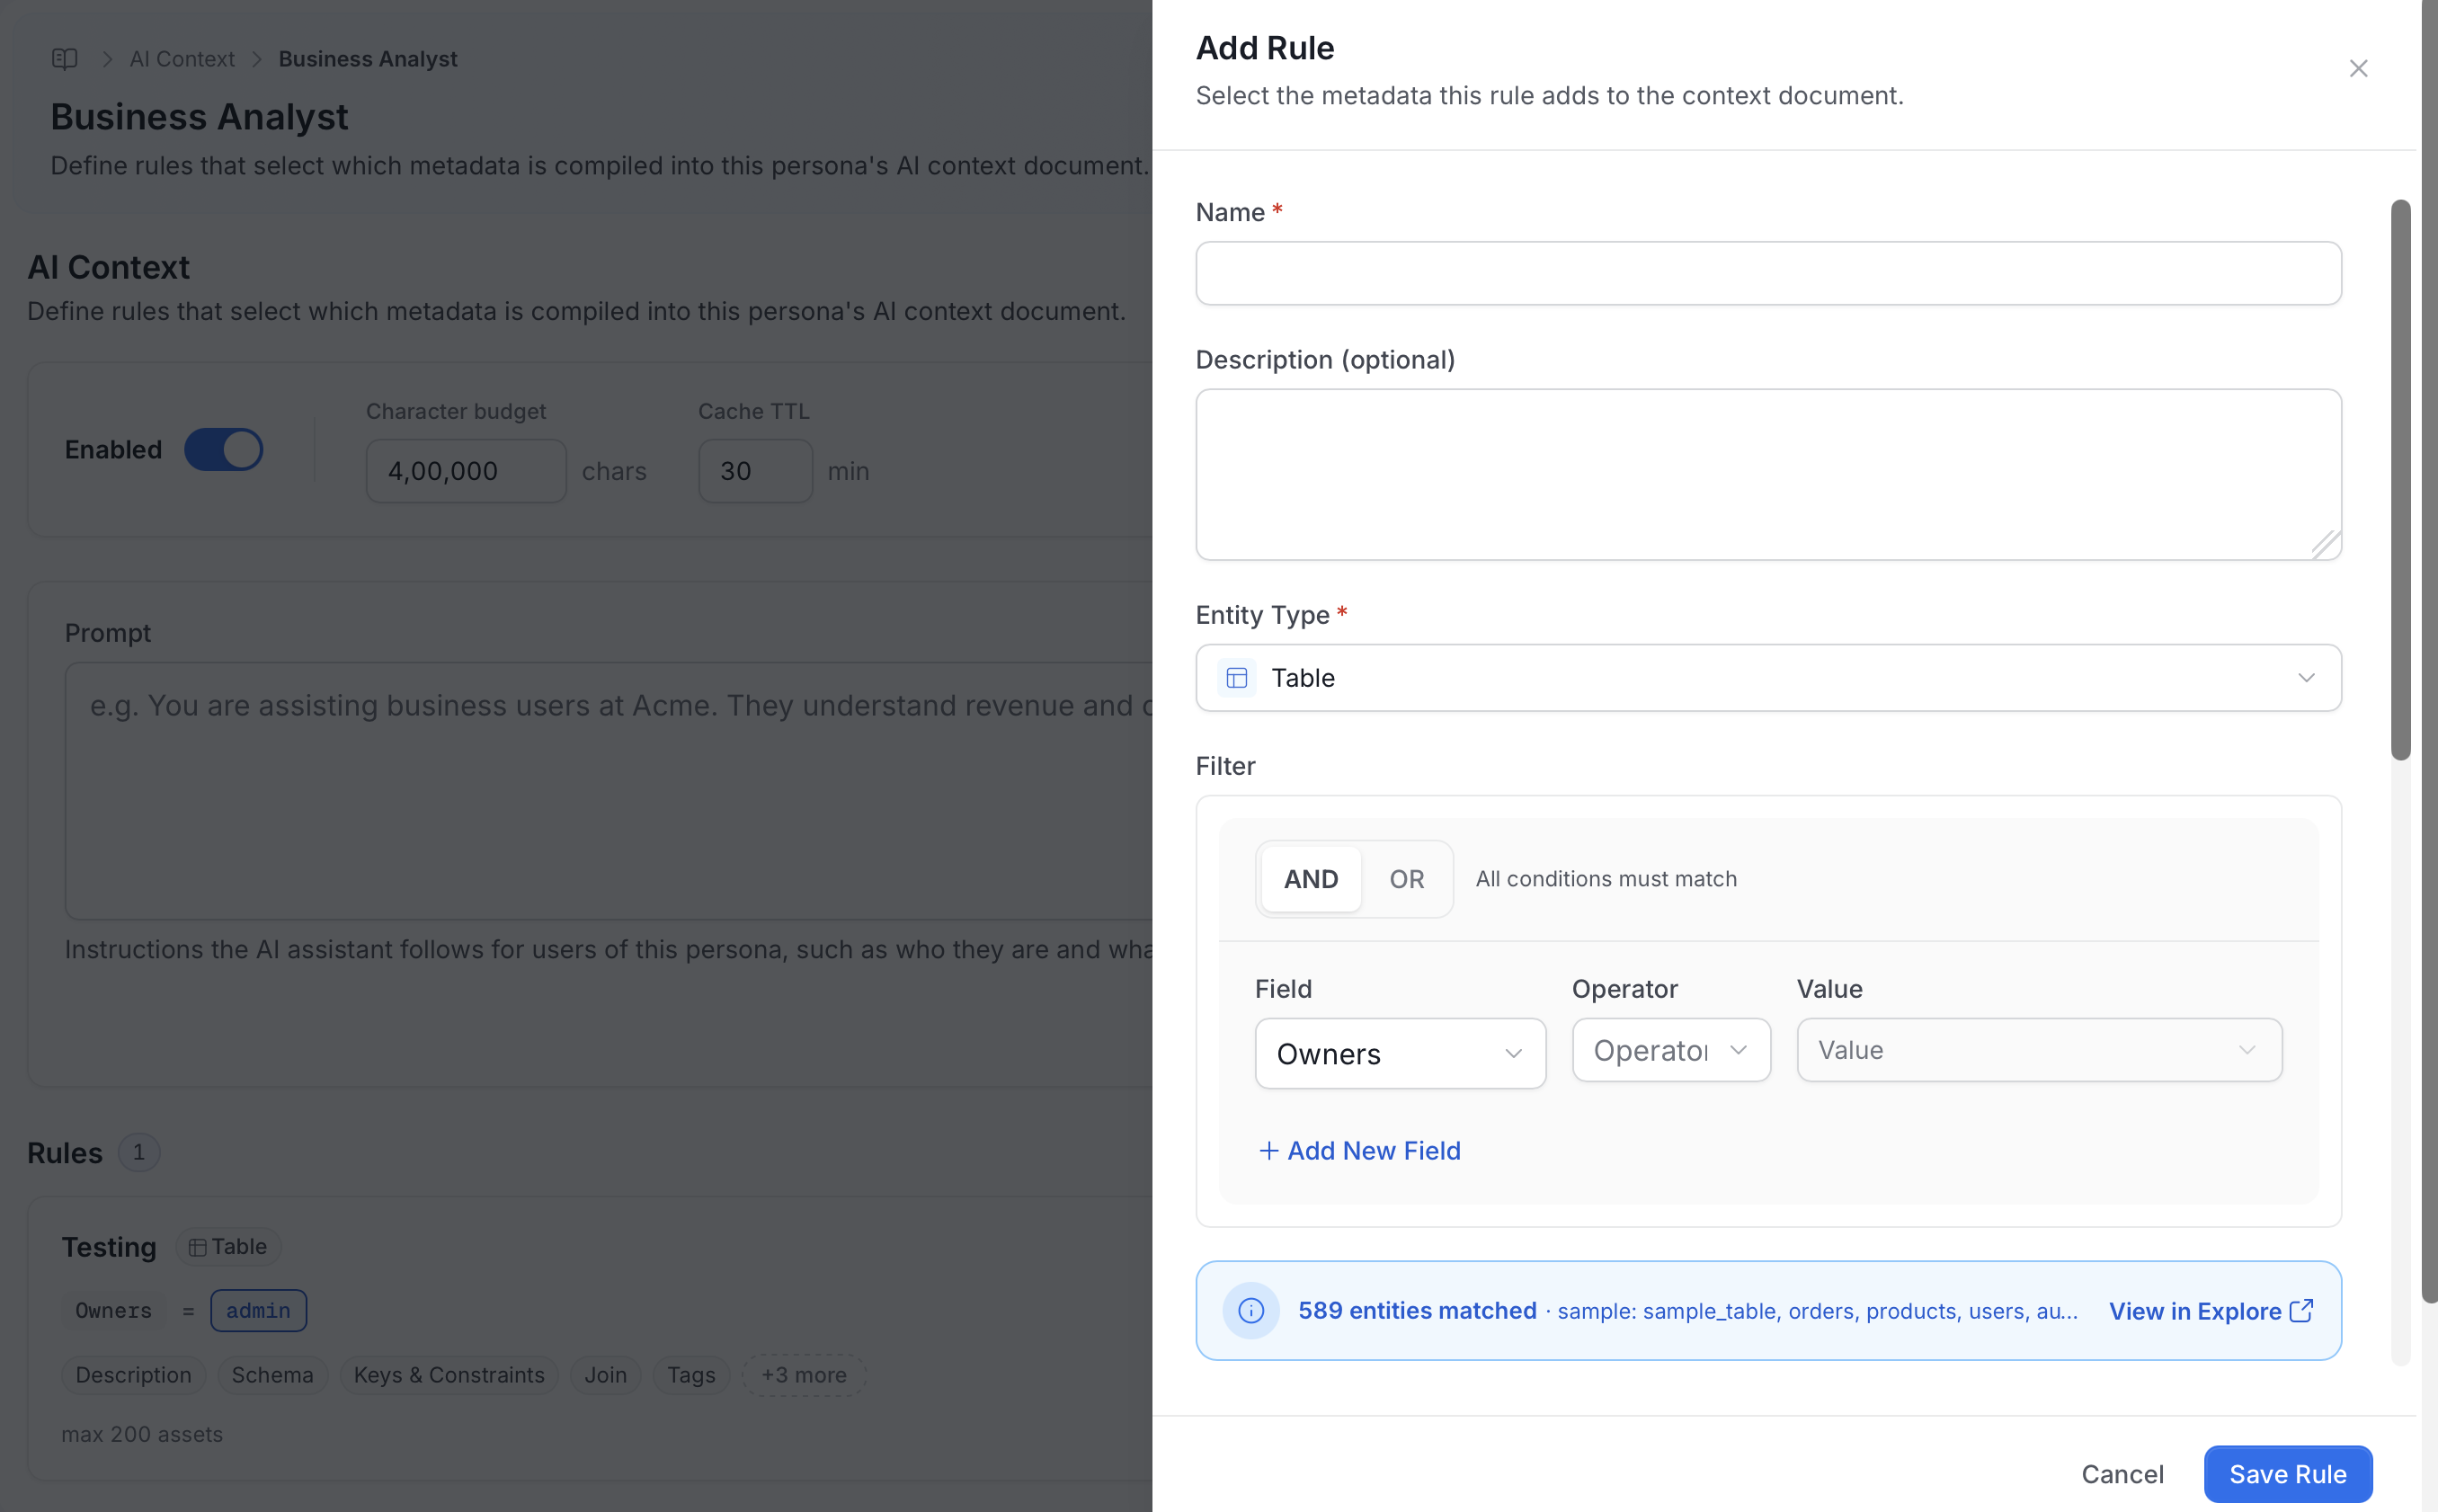
Task: Open the Entity Type dropdown
Action: (1768, 678)
